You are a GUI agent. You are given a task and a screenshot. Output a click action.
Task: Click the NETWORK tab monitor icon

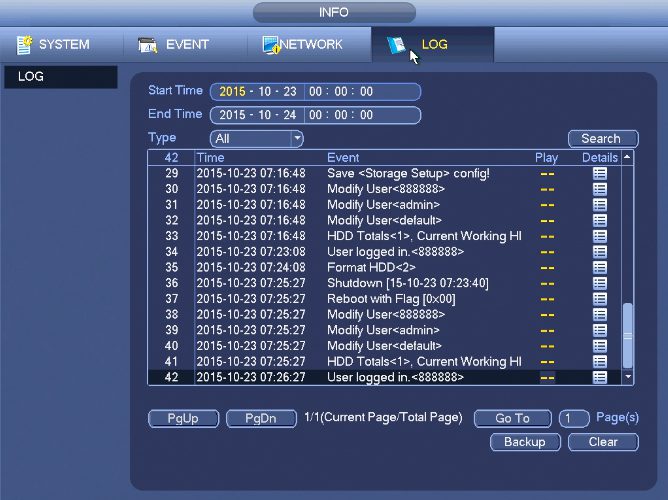point(271,45)
